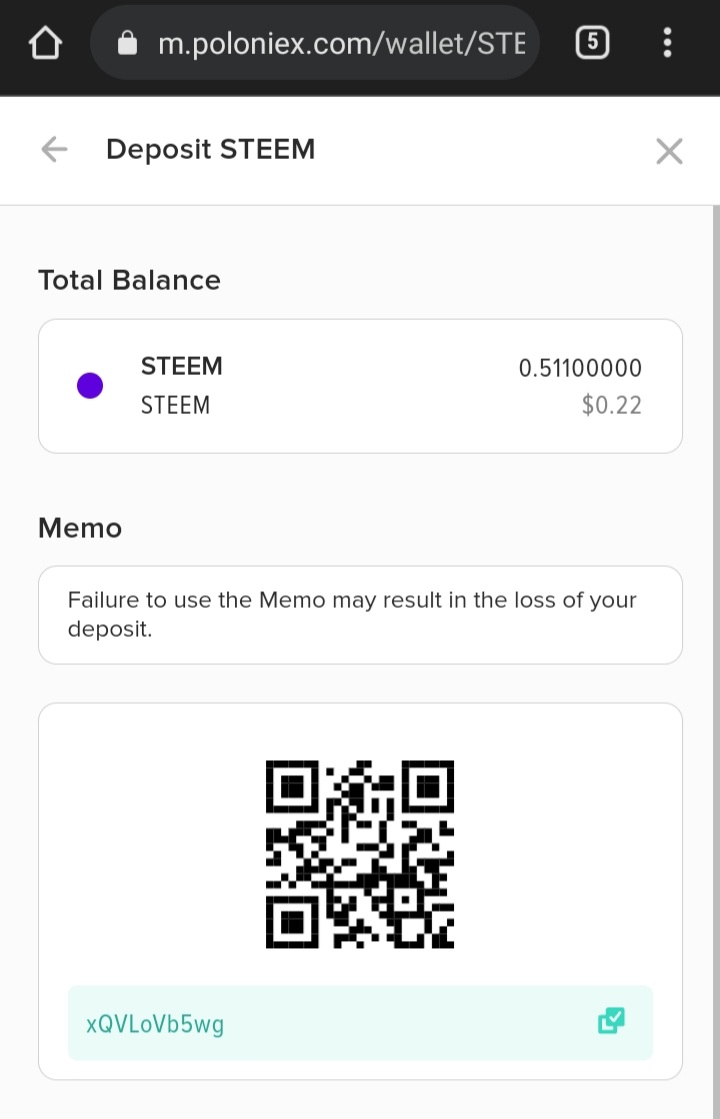The width and height of the screenshot is (720, 1119).
Task: Click the Total Balance heading
Action: coord(129,280)
